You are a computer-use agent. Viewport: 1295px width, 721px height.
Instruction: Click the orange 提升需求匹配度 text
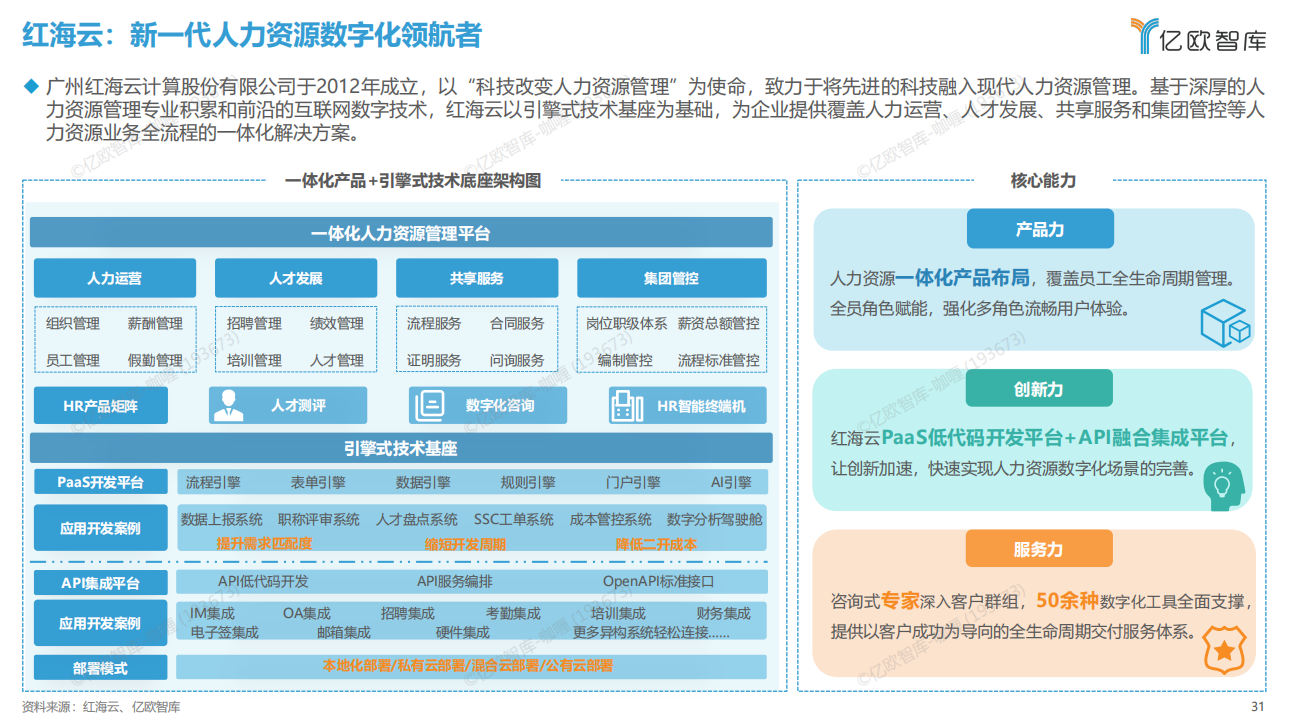[x=264, y=544]
